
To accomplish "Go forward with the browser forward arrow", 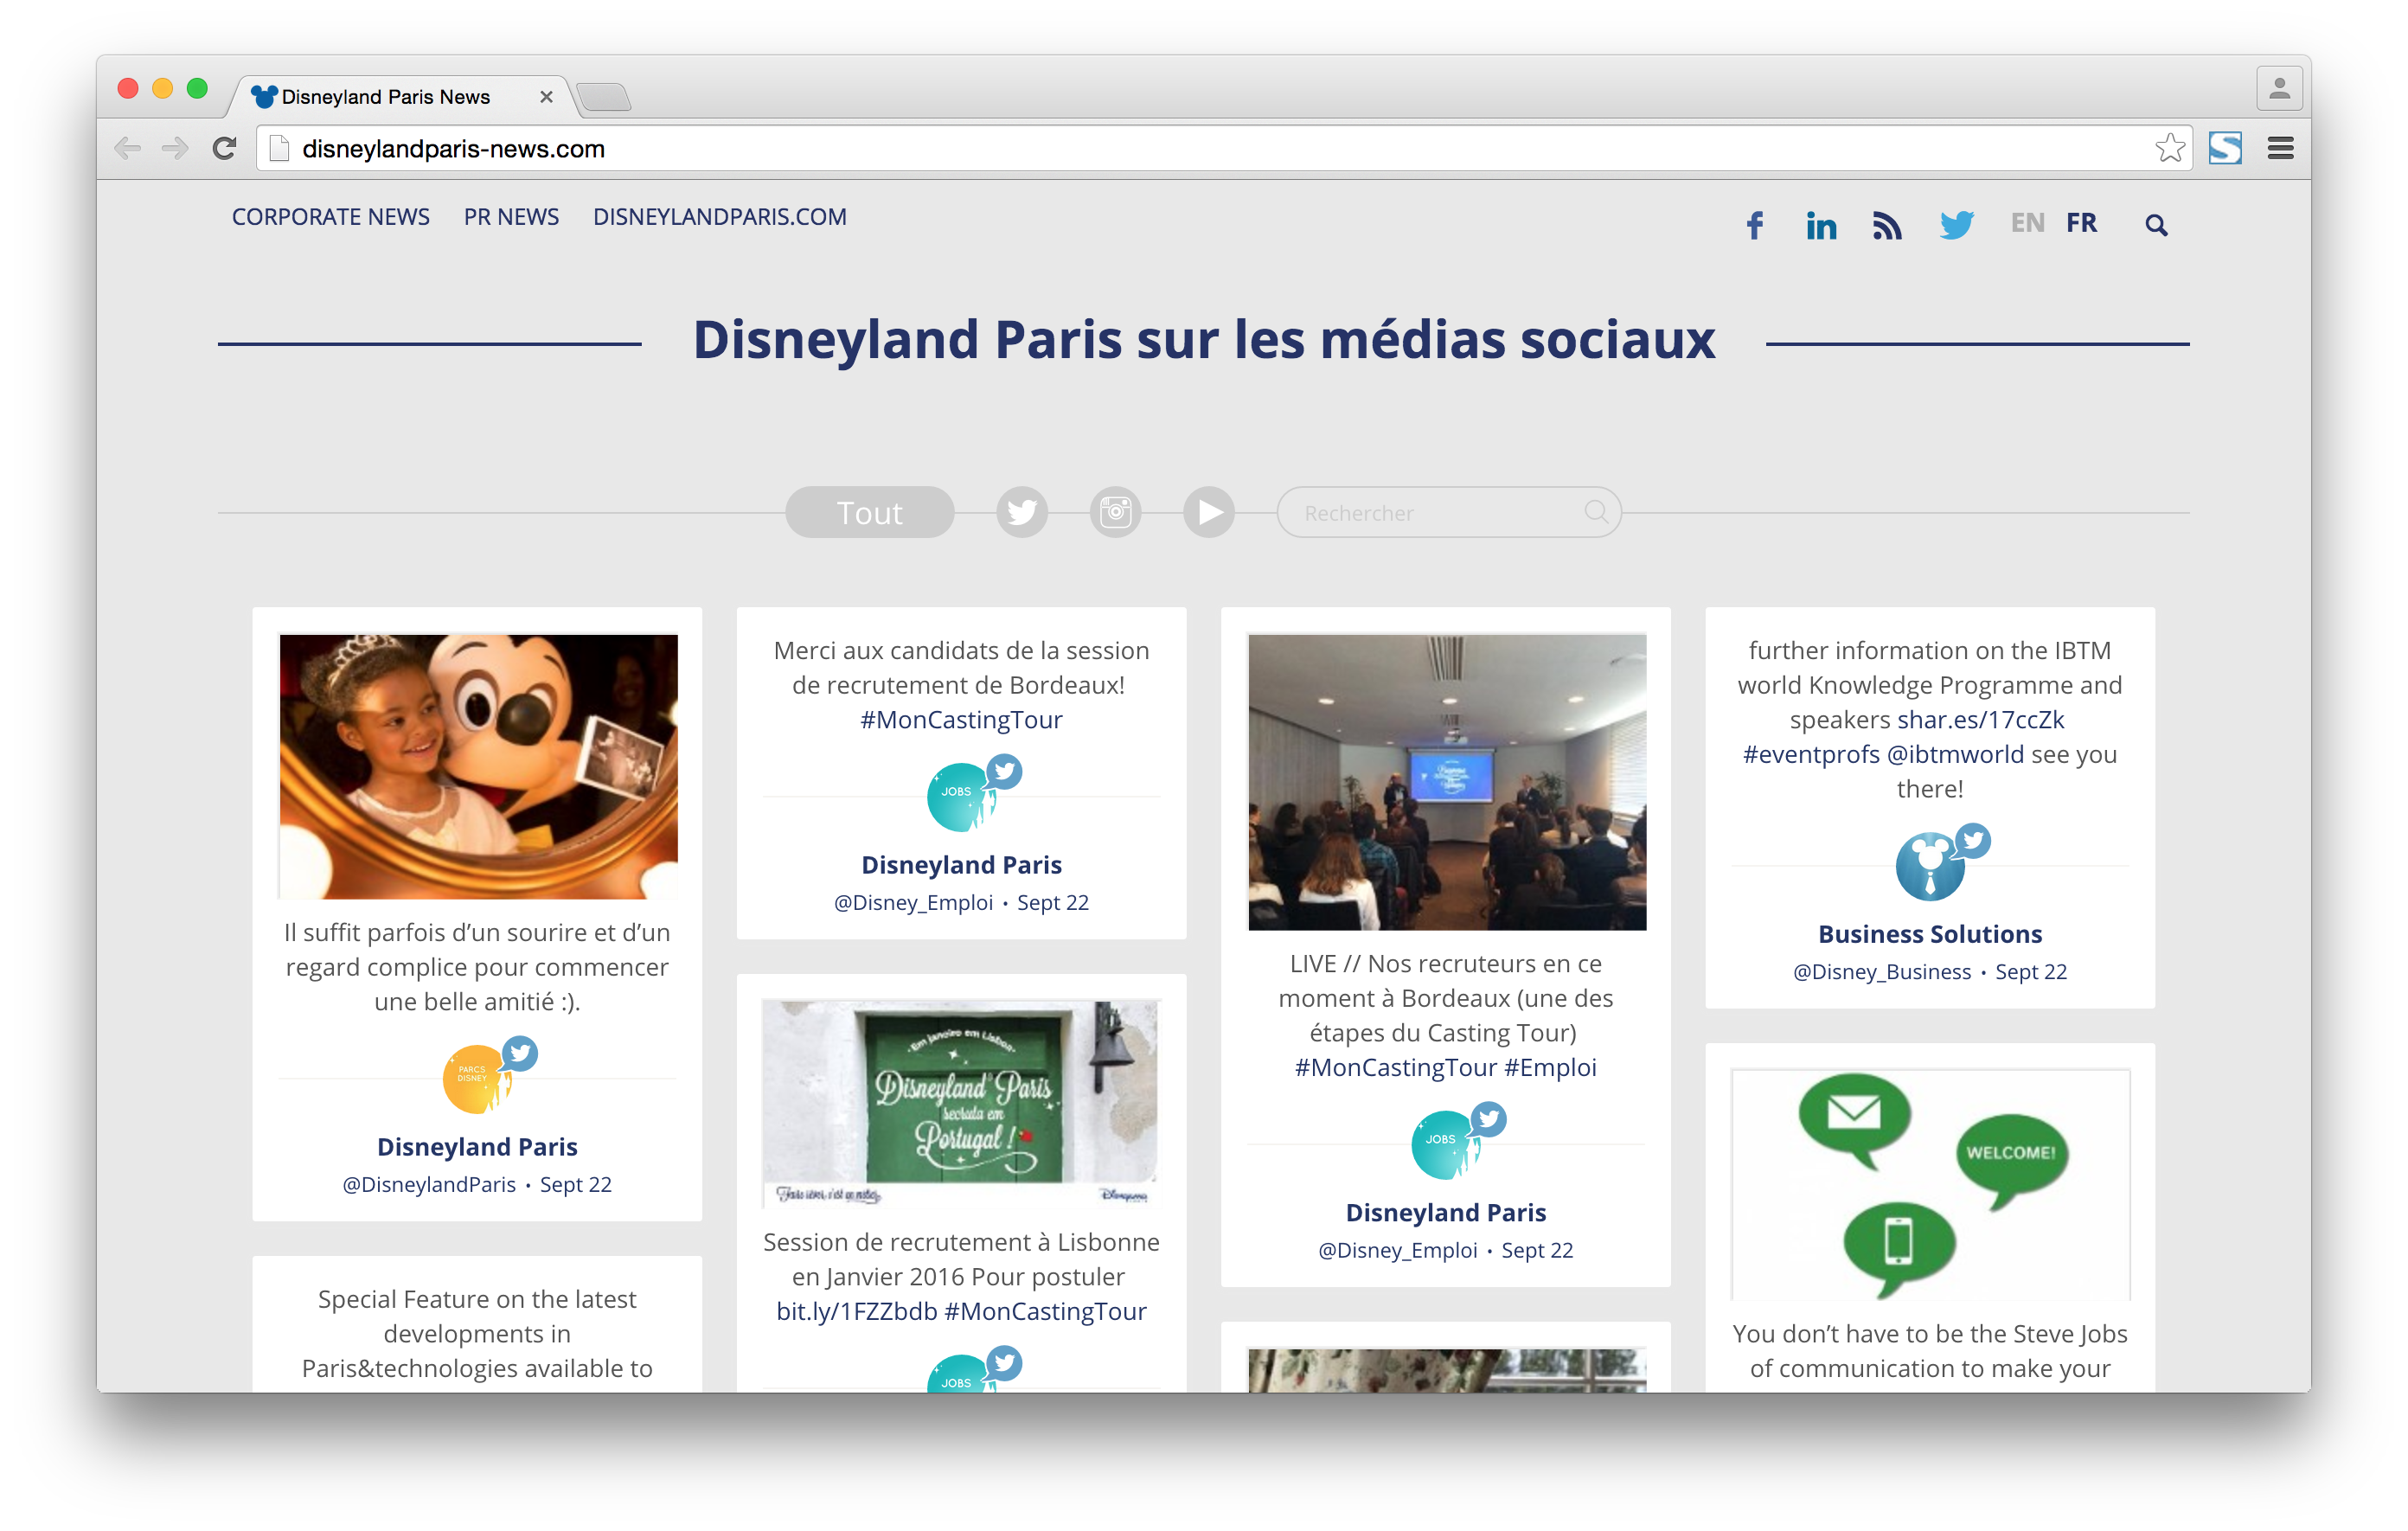I will (175, 149).
